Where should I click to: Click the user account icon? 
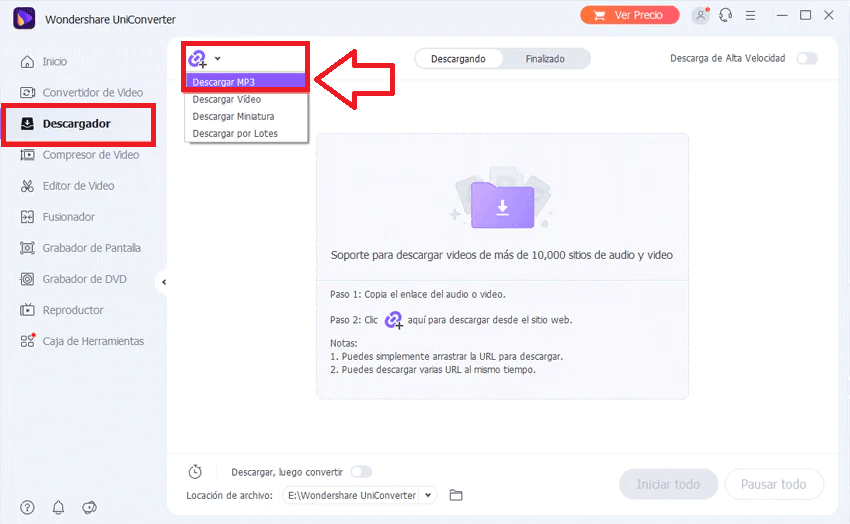point(700,15)
